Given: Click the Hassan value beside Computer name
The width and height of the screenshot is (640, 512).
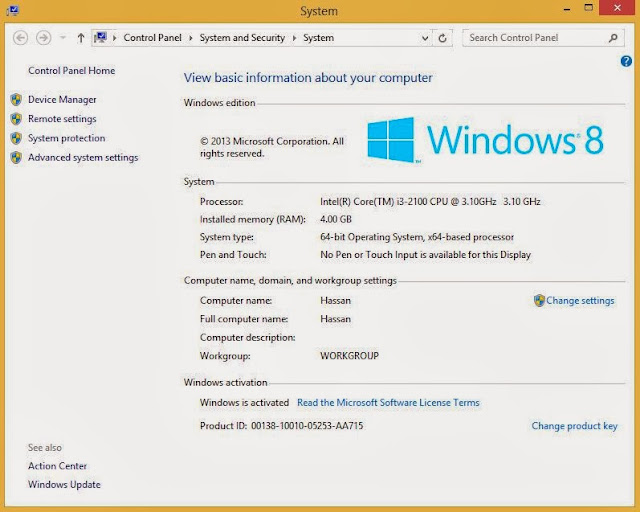Looking at the screenshot, I should (x=335, y=301).
